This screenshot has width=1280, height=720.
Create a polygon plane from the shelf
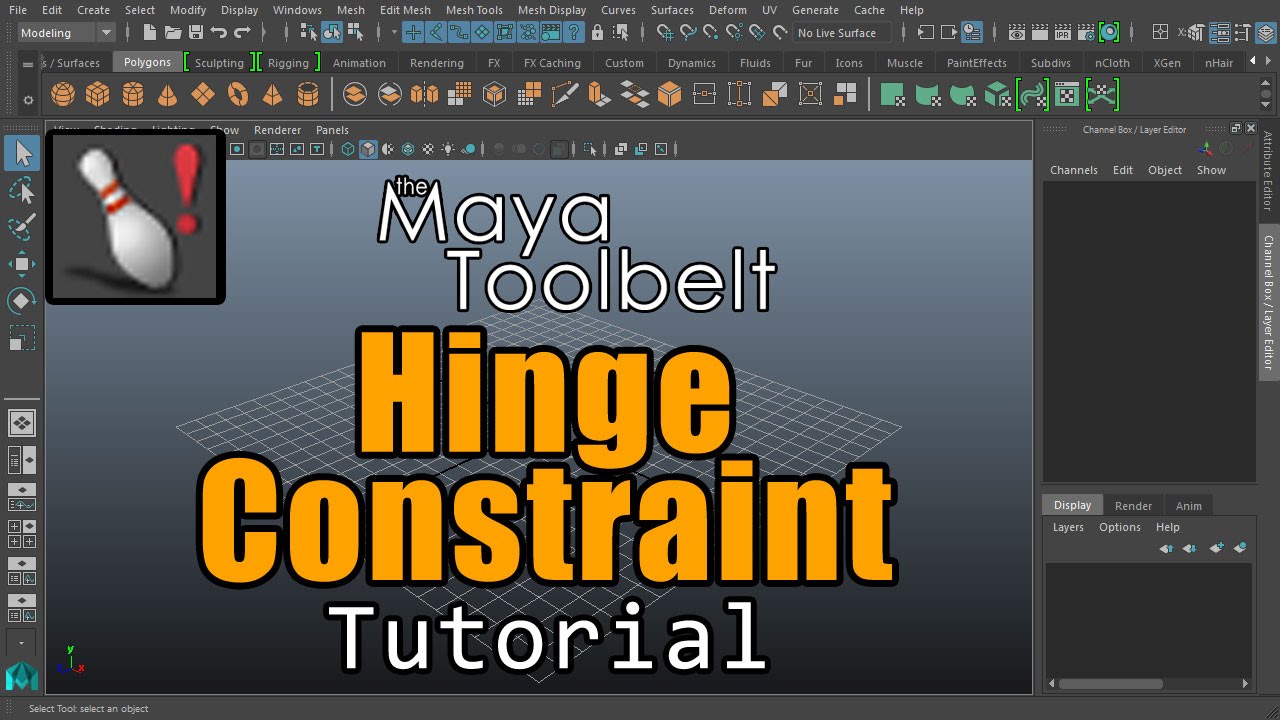[x=203, y=95]
